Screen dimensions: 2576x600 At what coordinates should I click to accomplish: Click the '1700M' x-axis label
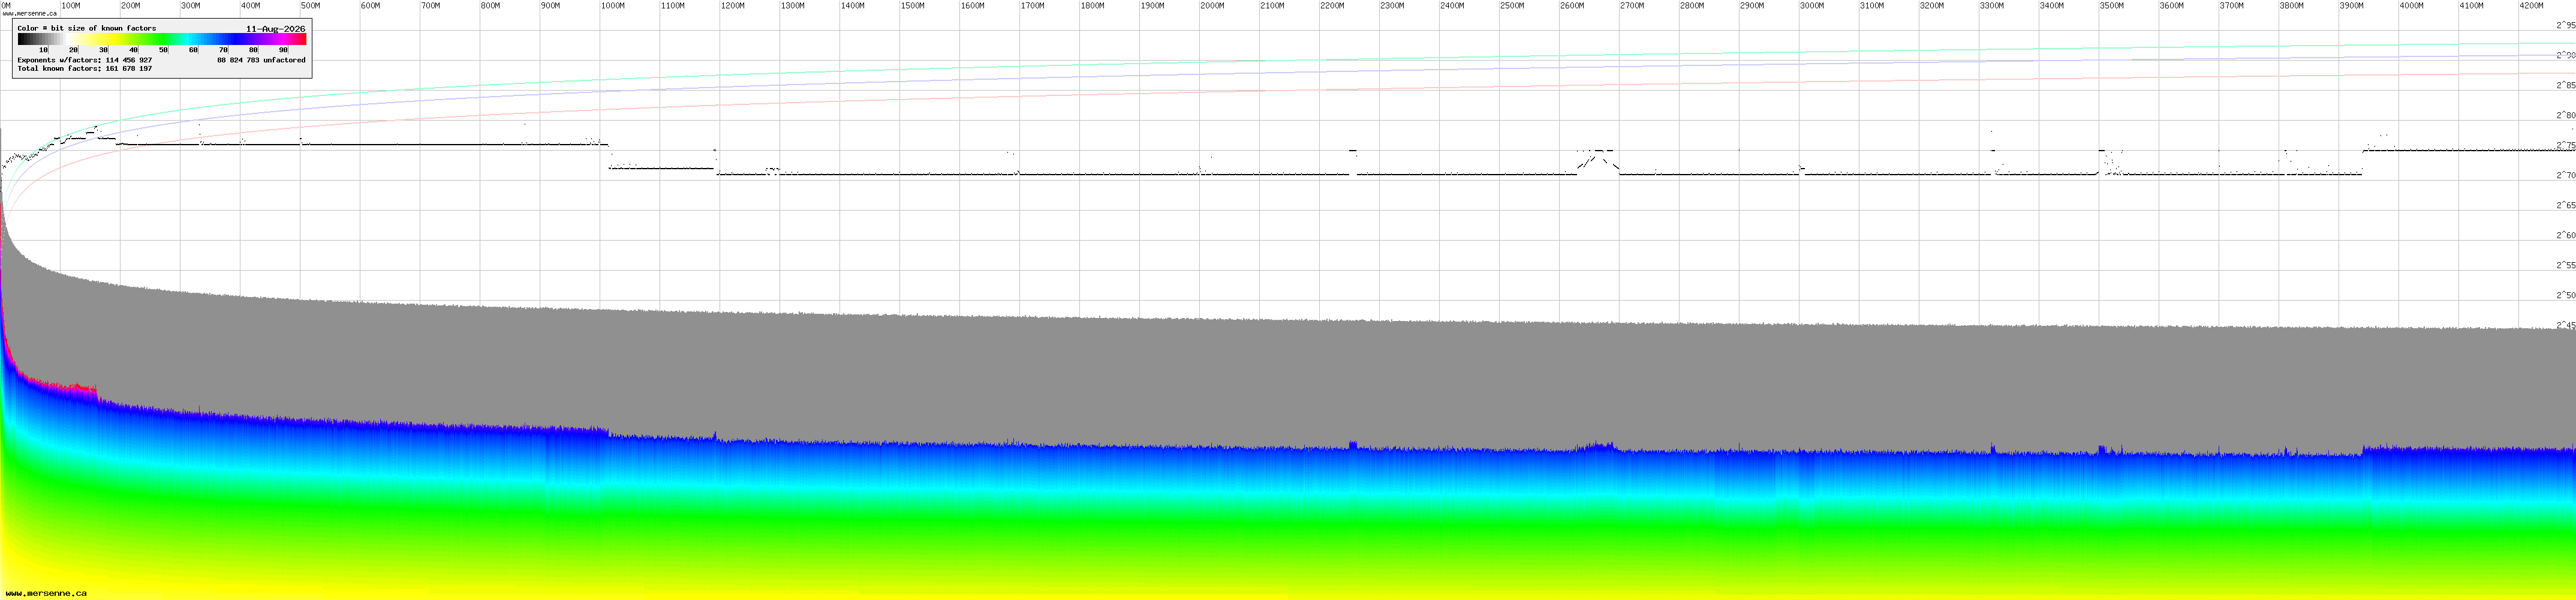click(1033, 6)
